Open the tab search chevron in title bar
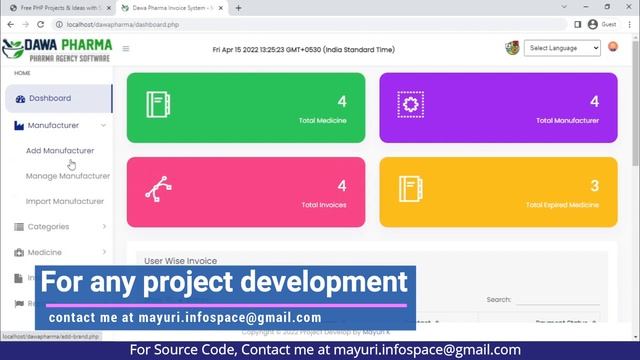 [x=564, y=7]
